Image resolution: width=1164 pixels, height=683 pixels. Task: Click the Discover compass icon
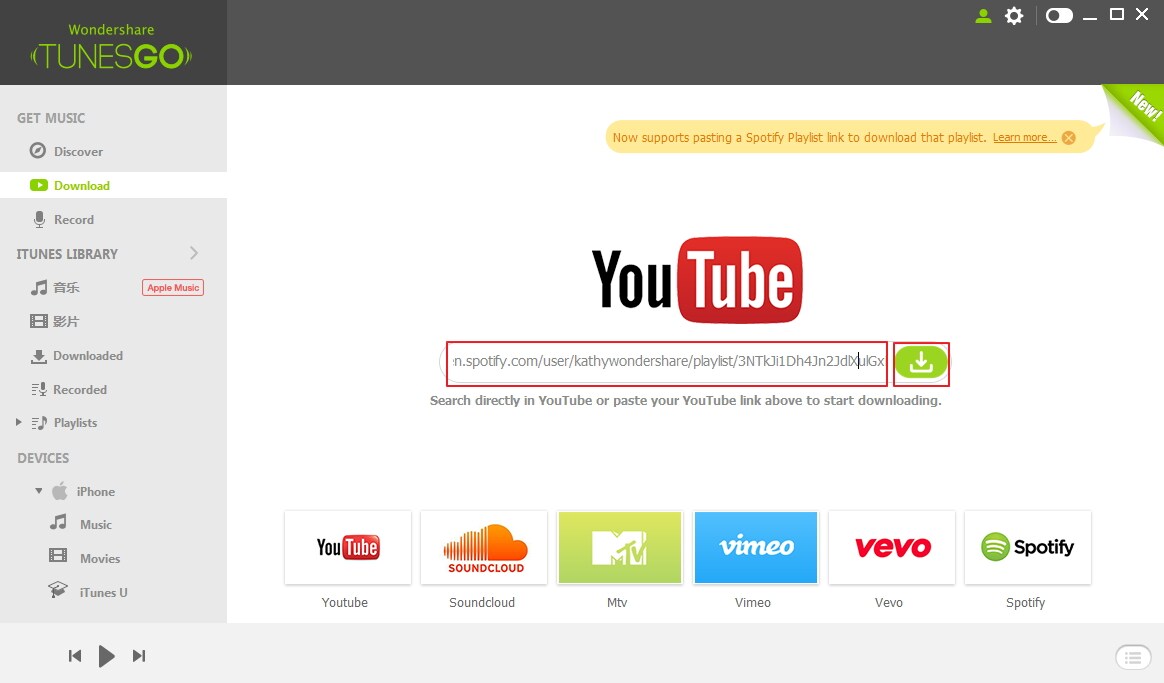[37, 151]
